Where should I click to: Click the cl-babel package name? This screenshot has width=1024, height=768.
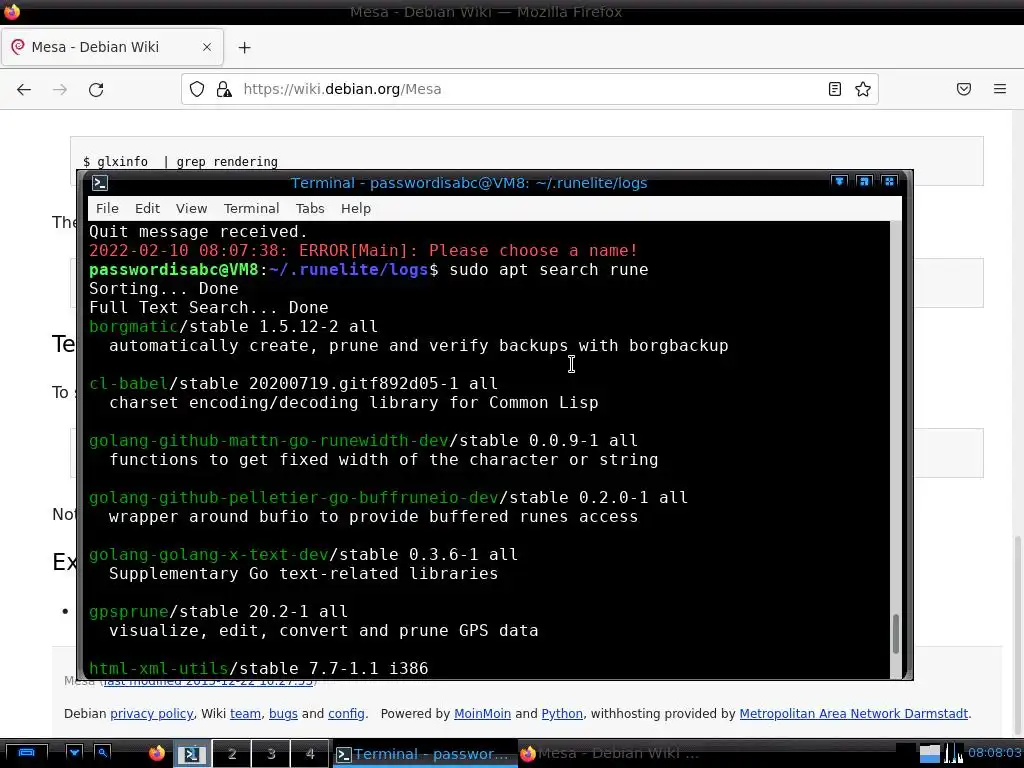128,383
